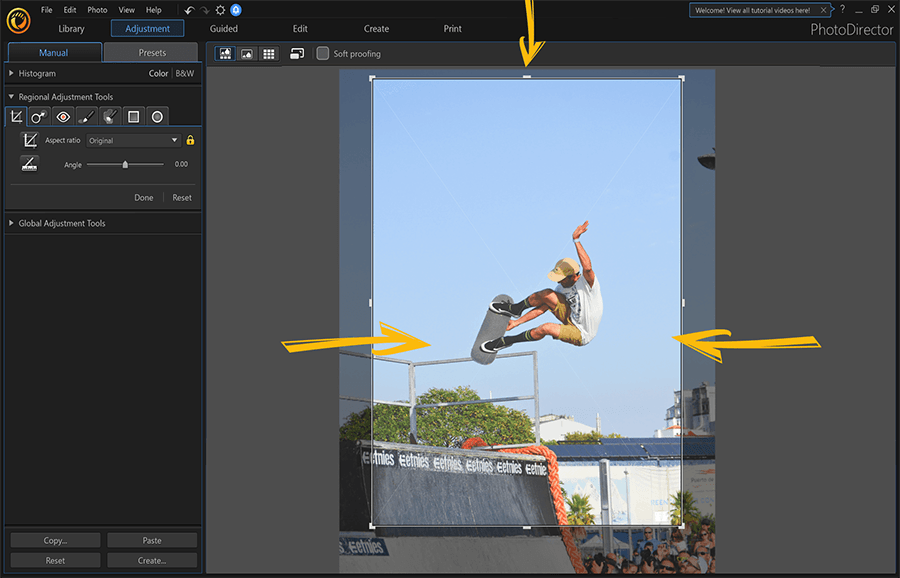
Task: Click the Done button to apply crop
Action: 143,197
